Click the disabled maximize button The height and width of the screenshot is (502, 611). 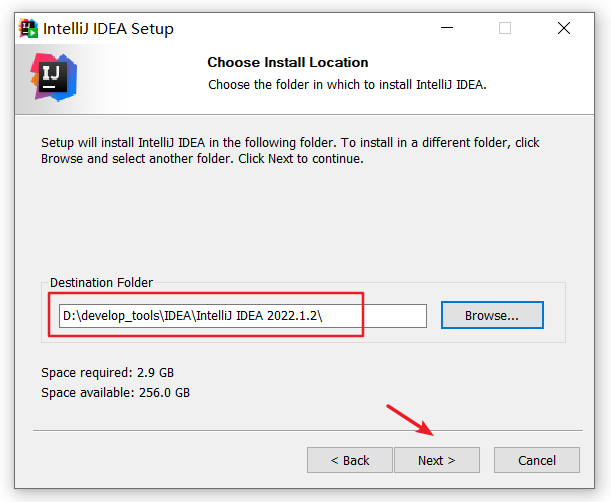(x=505, y=28)
